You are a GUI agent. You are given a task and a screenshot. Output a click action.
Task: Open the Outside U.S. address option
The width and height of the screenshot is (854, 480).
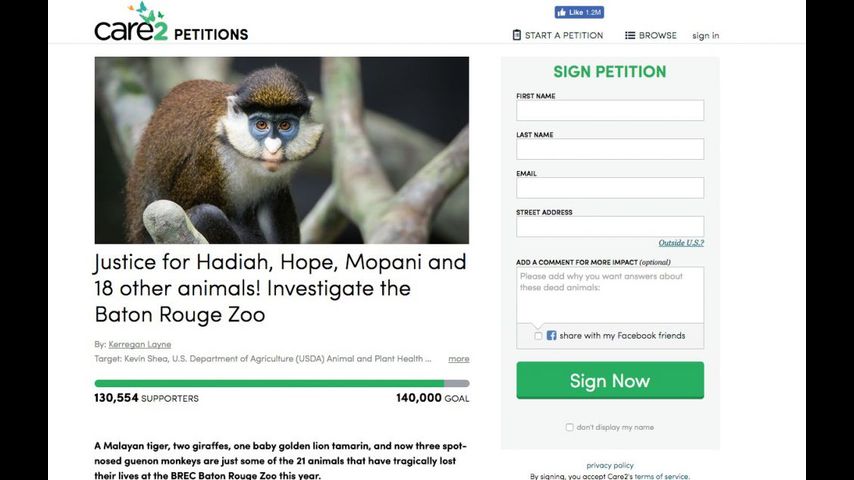pyautogui.click(x=680, y=243)
